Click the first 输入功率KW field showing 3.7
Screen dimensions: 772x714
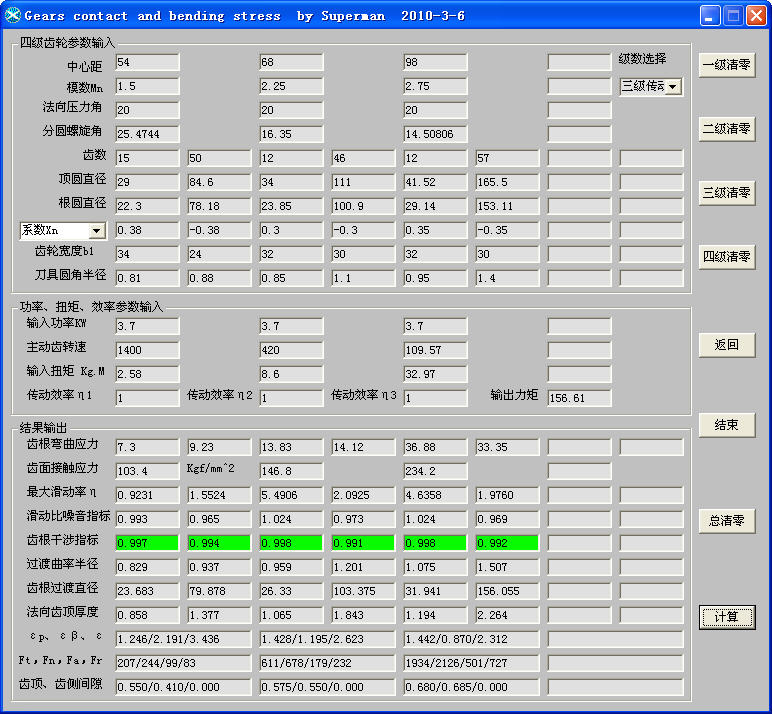point(147,326)
